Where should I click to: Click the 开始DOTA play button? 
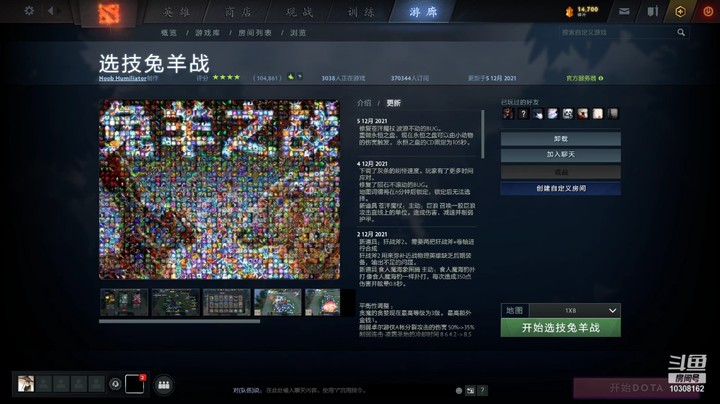(x=636, y=388)
